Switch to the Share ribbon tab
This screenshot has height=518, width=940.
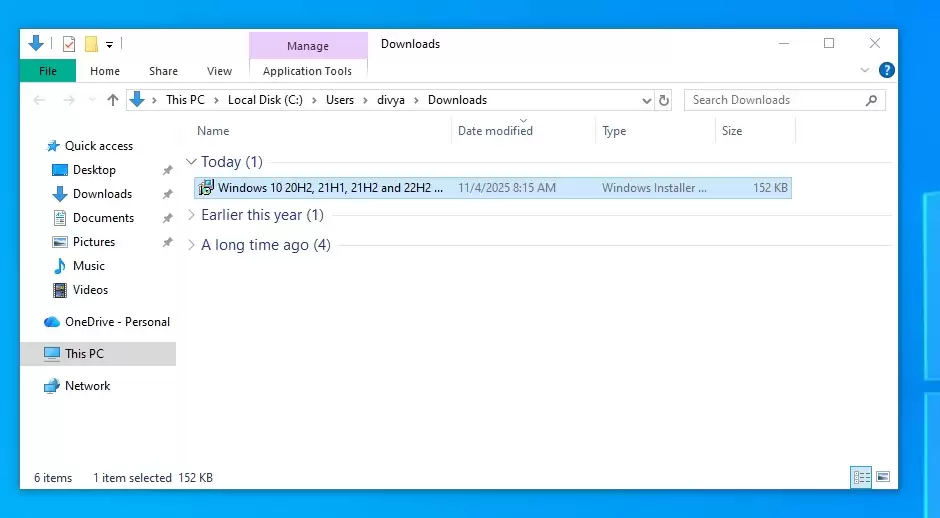163,71
